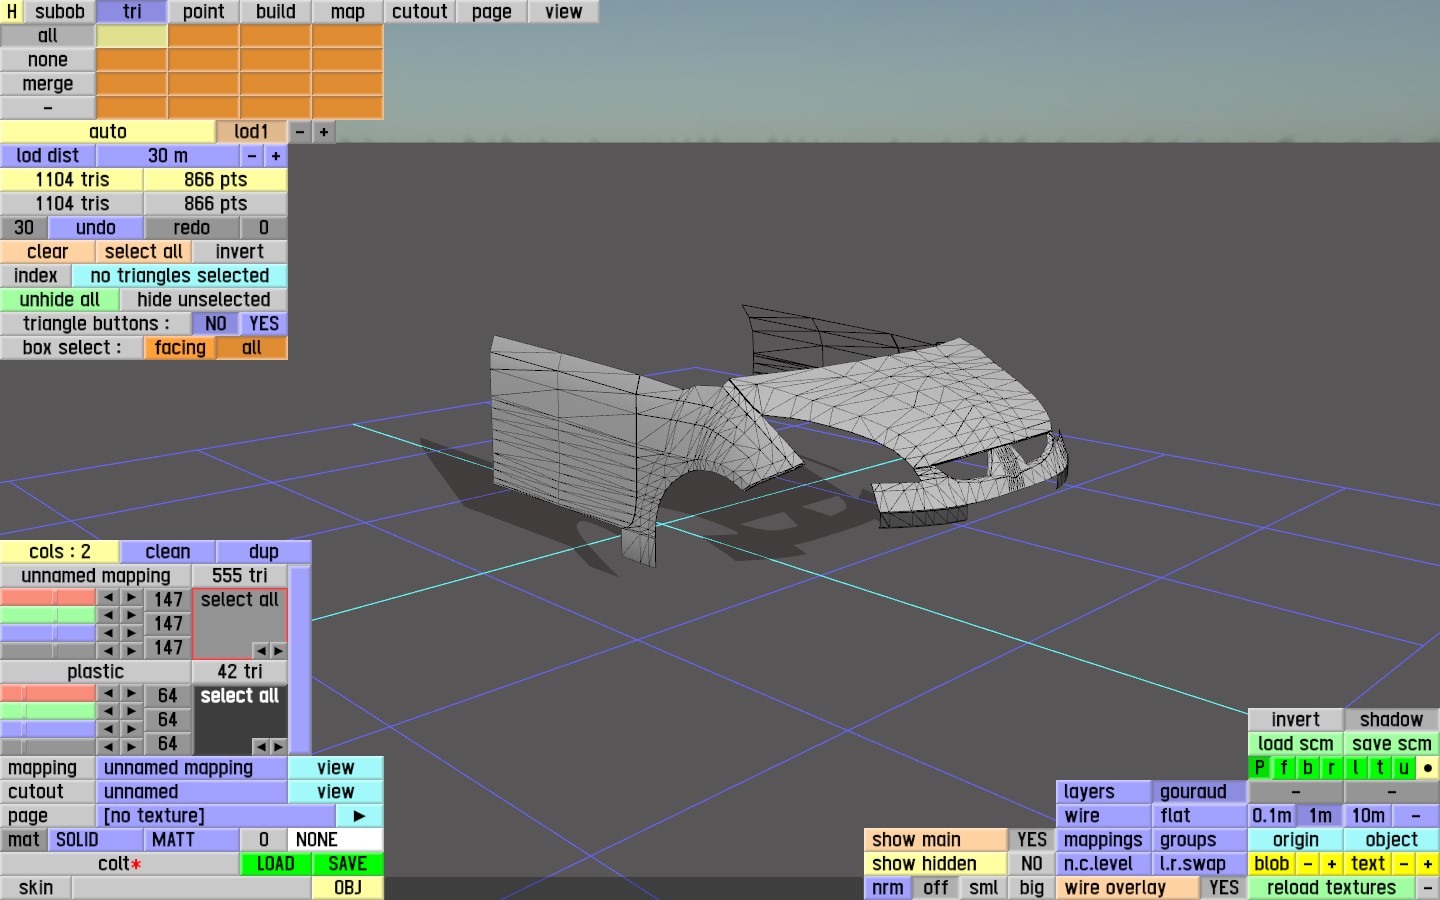Viewport: 1440px width, 900px height.
Task: Click the load scm button
Action: coord(1296,744)
